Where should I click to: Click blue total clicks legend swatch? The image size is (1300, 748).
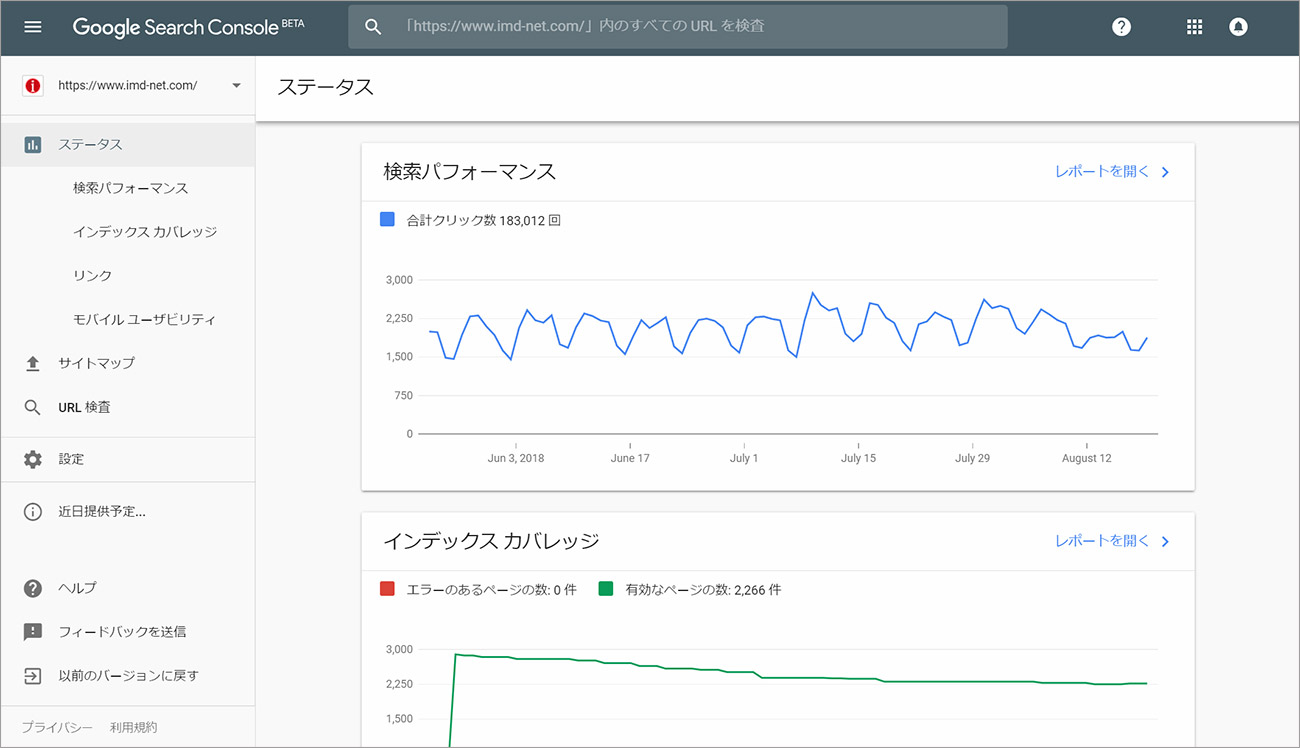[x=388, y=220]
